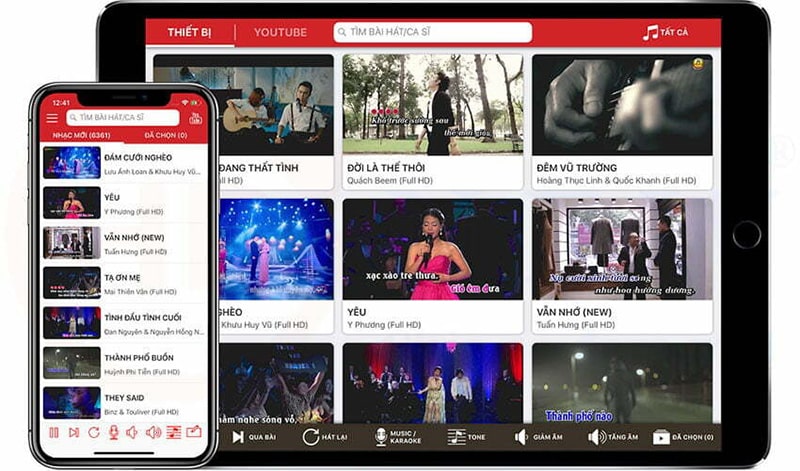Tap the ĐÁM CƯỚI NGHÈO thumbnail on the phone
This screenshot has width=800, height=471.
[x=72, y=163]
